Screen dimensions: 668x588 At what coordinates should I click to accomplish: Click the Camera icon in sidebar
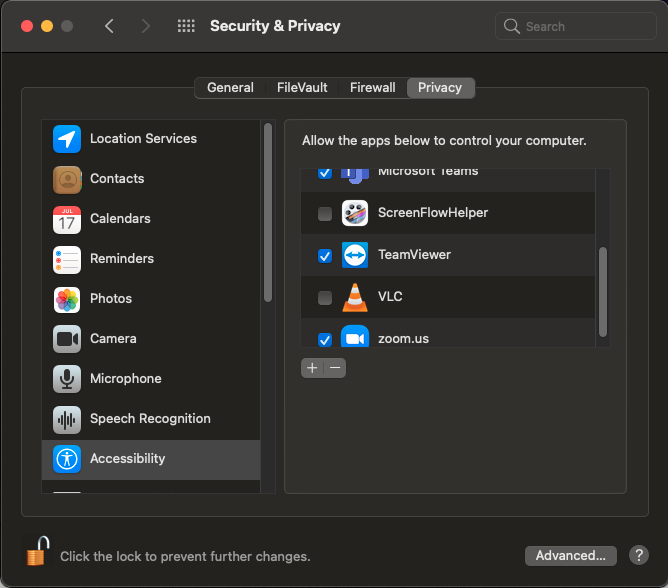(67, 339)
